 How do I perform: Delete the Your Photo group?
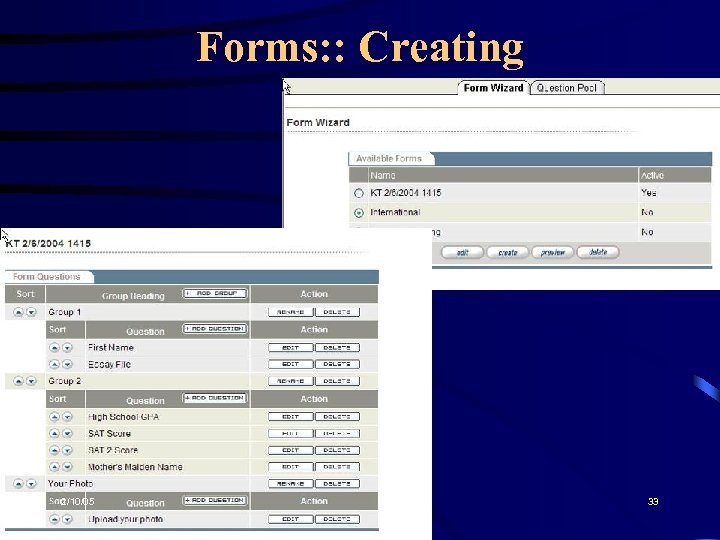337,484
